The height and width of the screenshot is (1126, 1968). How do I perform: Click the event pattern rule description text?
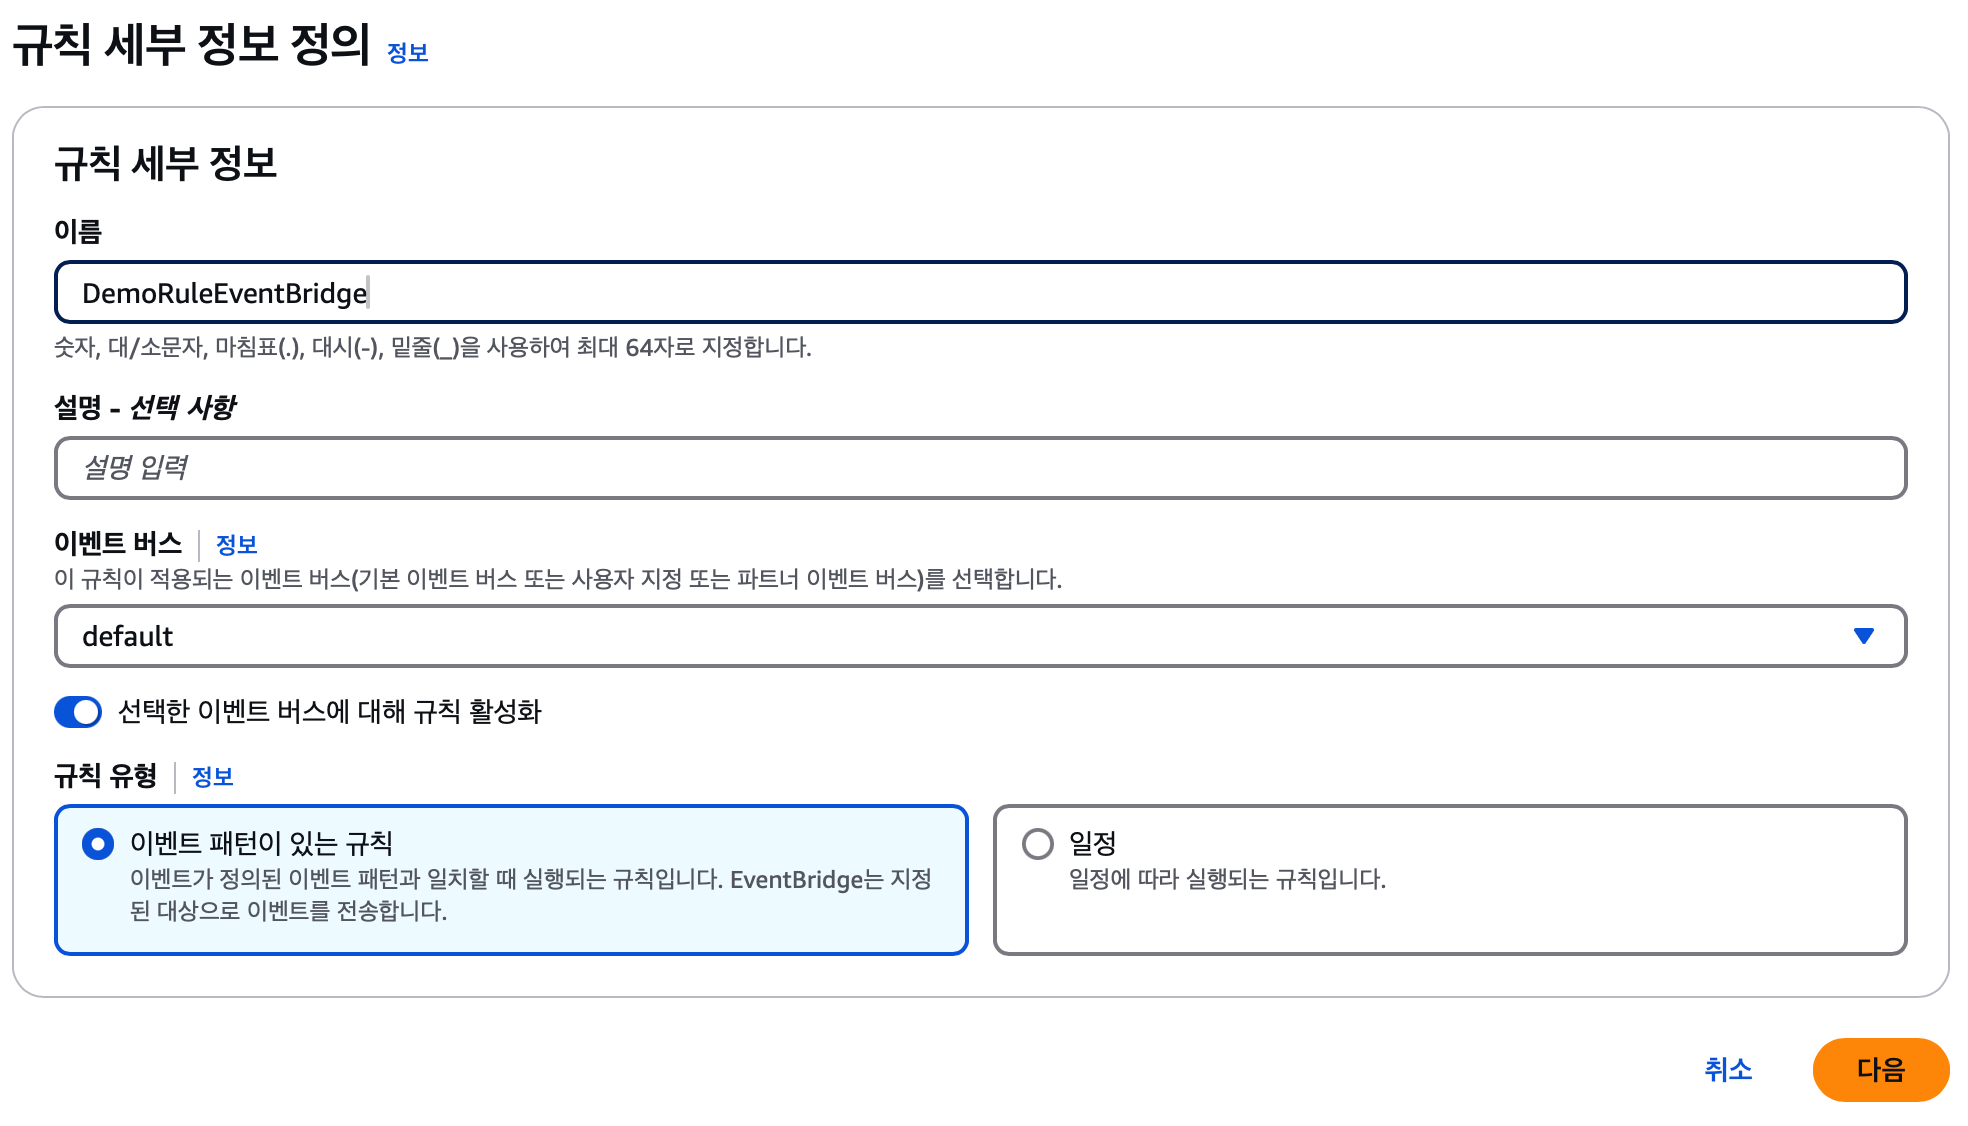[x=531, y=895]
